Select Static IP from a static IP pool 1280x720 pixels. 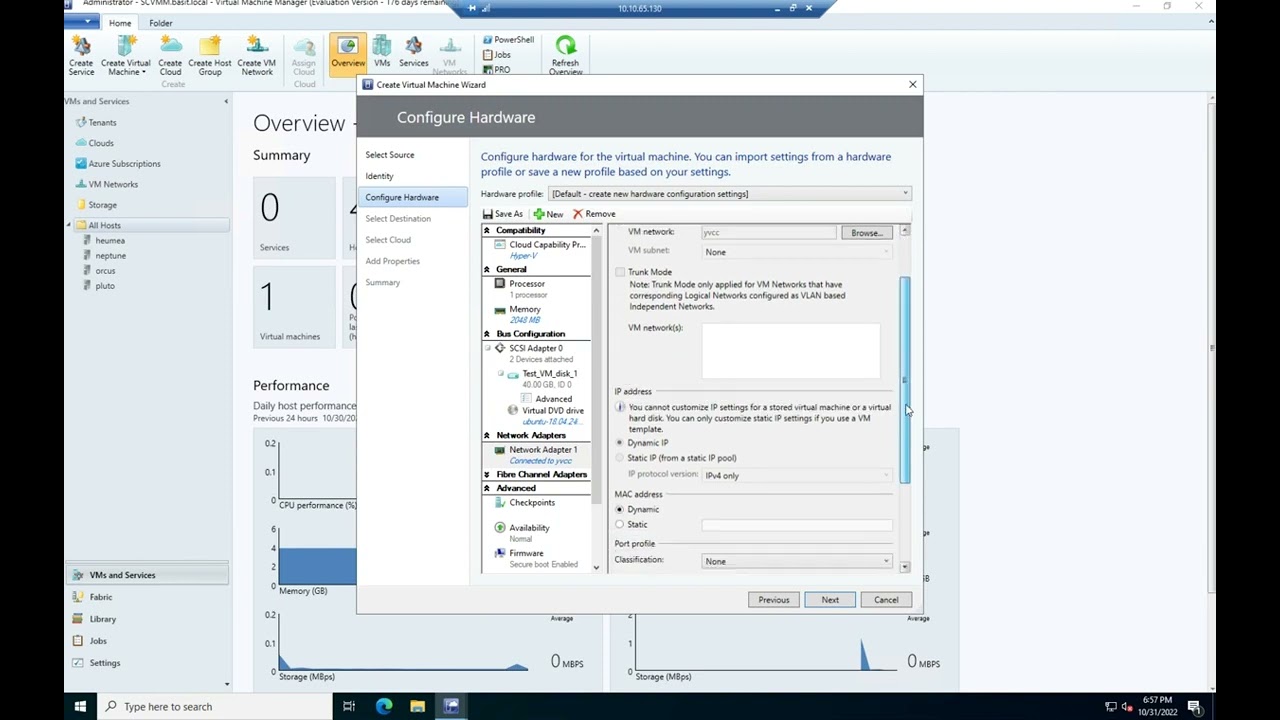pyautogui.click(x=620, y=458)
